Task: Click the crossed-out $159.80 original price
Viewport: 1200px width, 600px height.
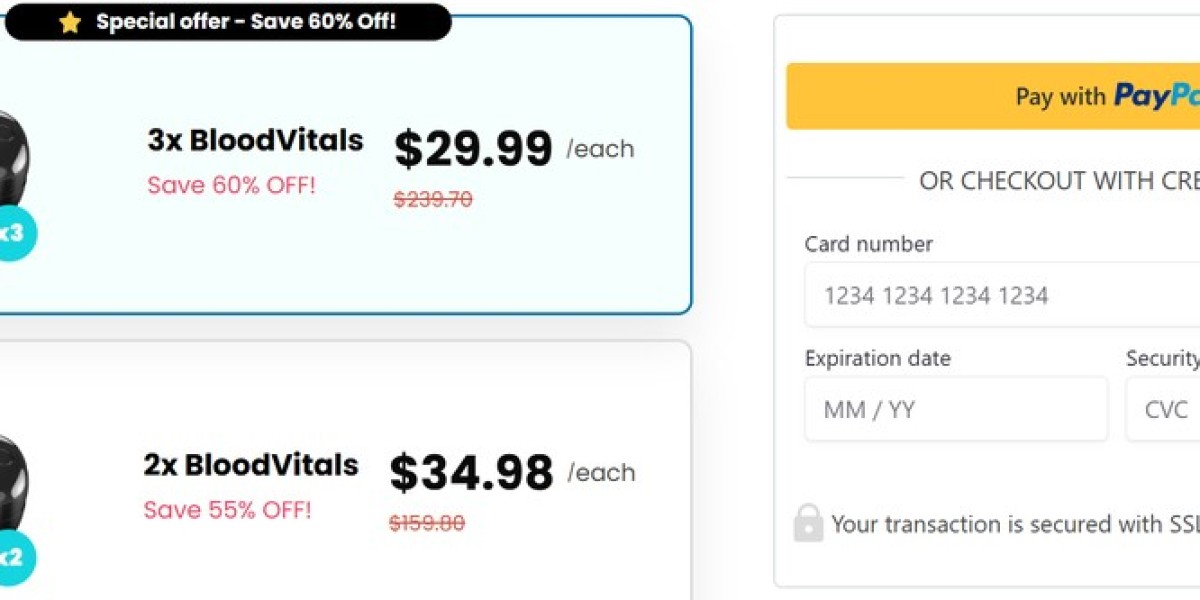Action: pos(427,523)
